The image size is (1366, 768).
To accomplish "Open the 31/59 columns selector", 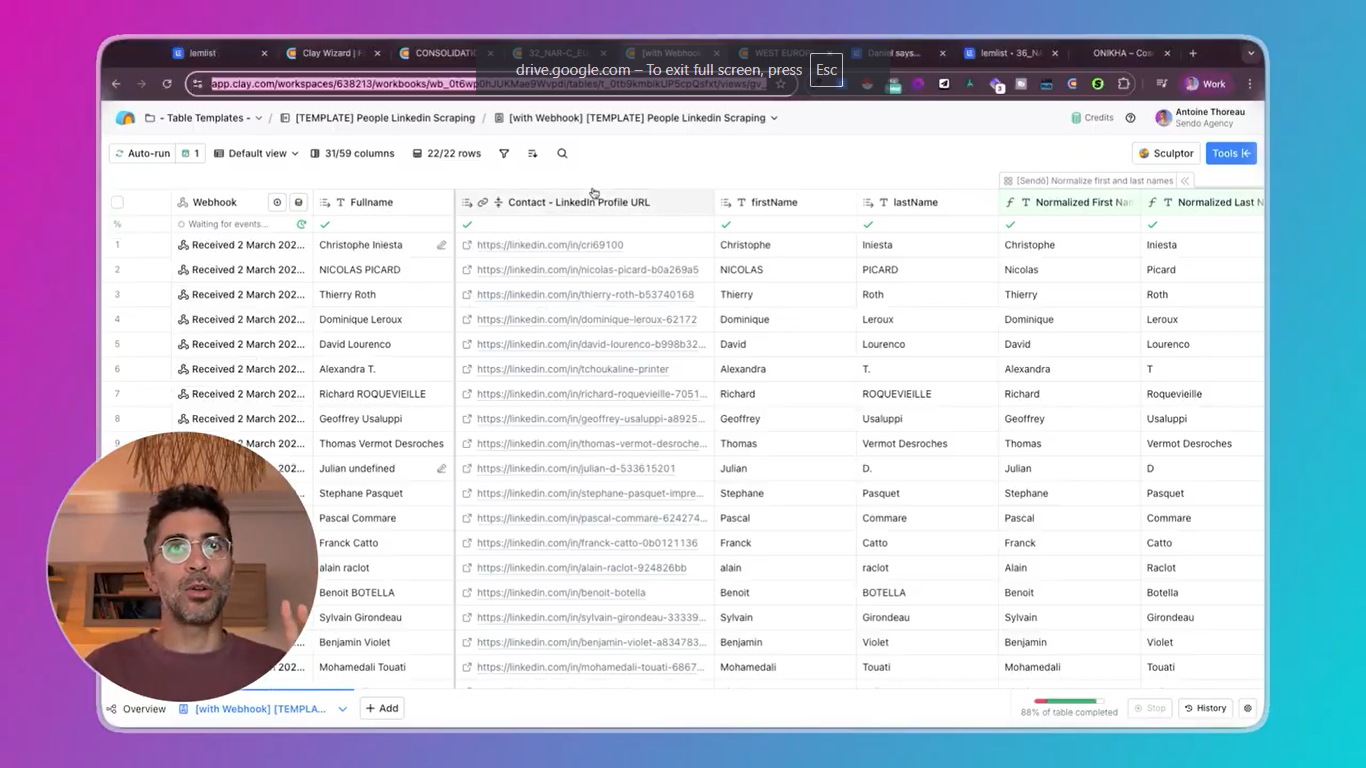I will pyautogui.click(x=352, y=154).
